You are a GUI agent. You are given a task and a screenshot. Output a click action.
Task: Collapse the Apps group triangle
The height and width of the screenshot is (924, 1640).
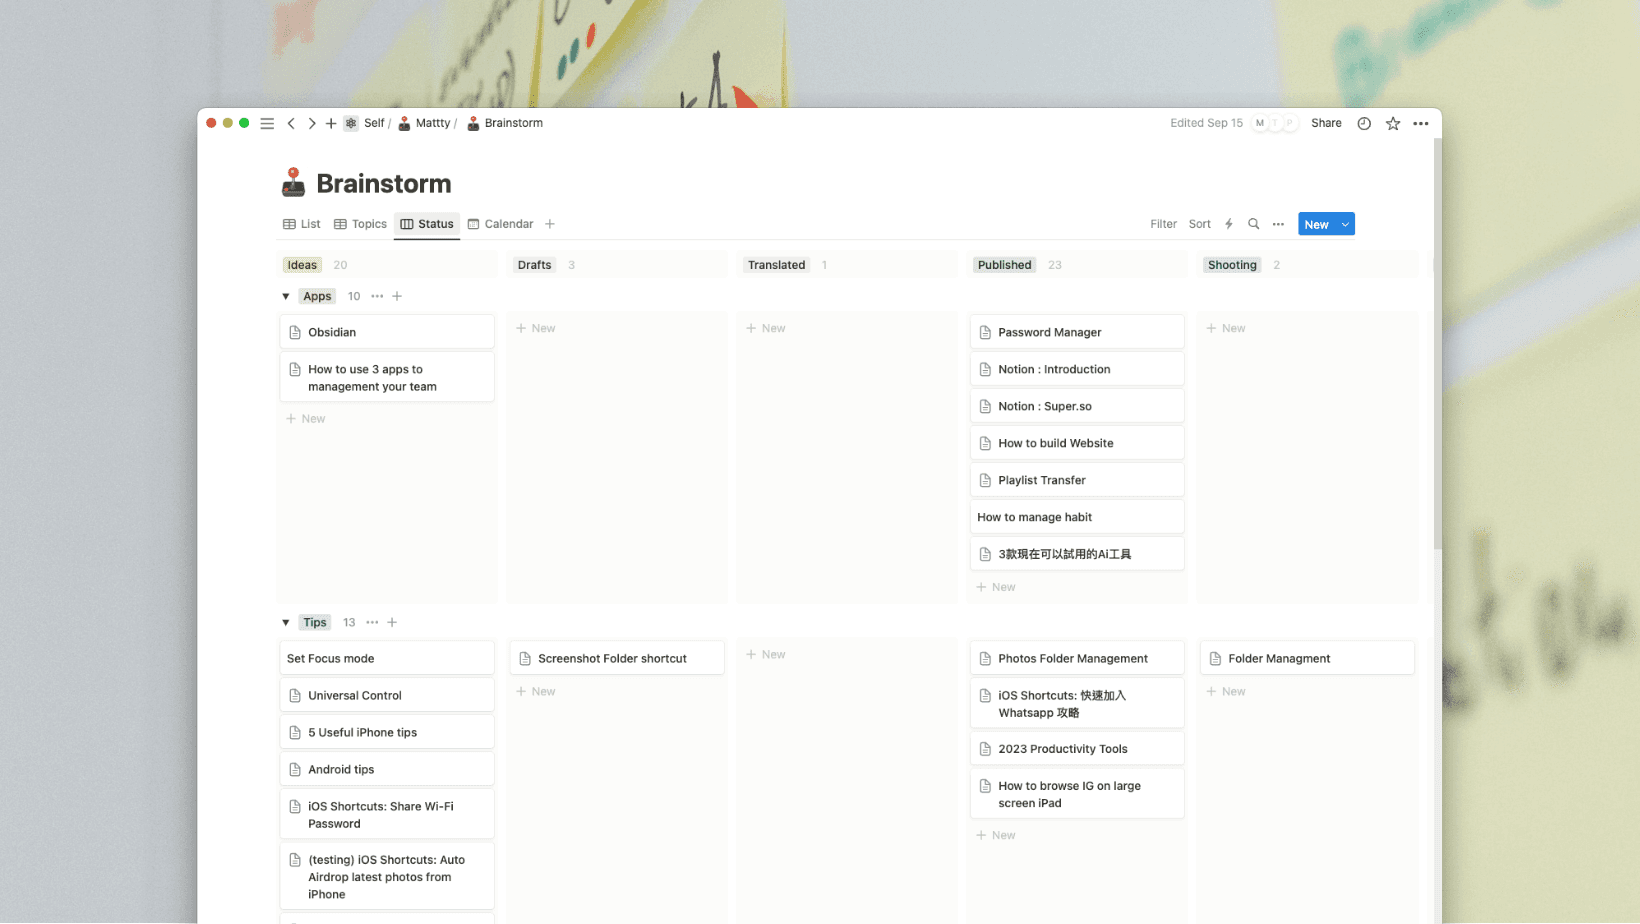pos(286,296)
